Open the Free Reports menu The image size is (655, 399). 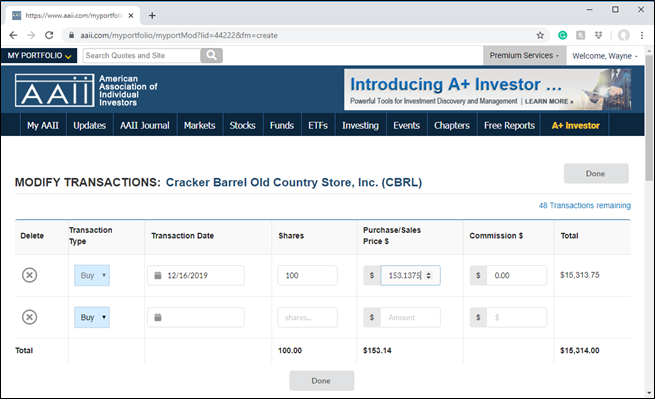509,125
